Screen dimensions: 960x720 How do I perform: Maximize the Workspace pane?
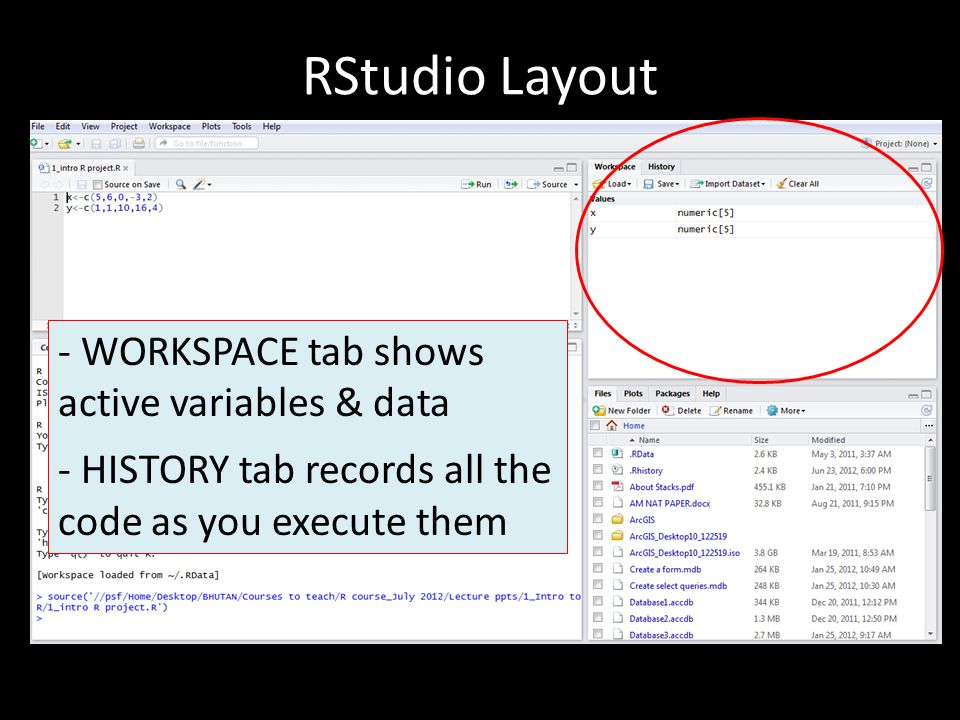pos(926,167)
